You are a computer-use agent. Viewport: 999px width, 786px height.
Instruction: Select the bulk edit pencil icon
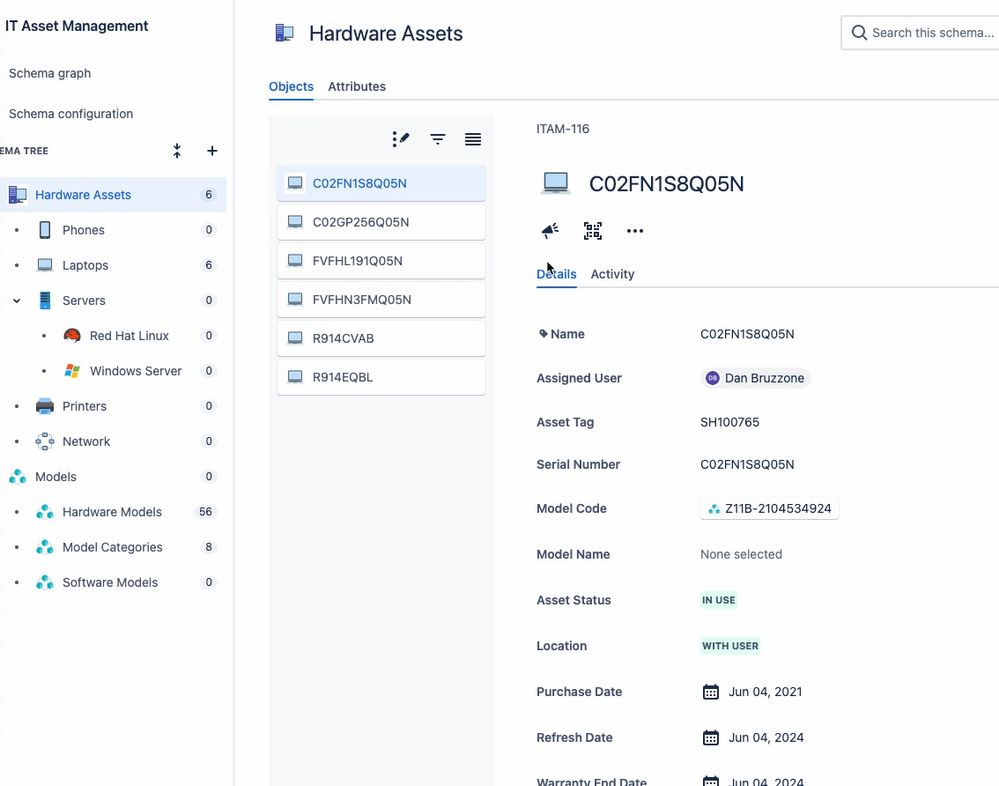(401, 139)
